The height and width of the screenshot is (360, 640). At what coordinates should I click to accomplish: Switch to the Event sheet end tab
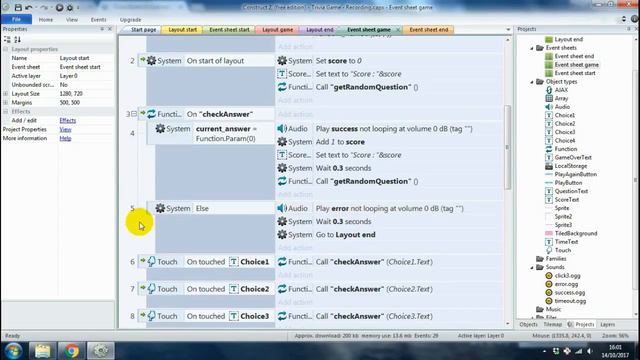tap(429, 30)
